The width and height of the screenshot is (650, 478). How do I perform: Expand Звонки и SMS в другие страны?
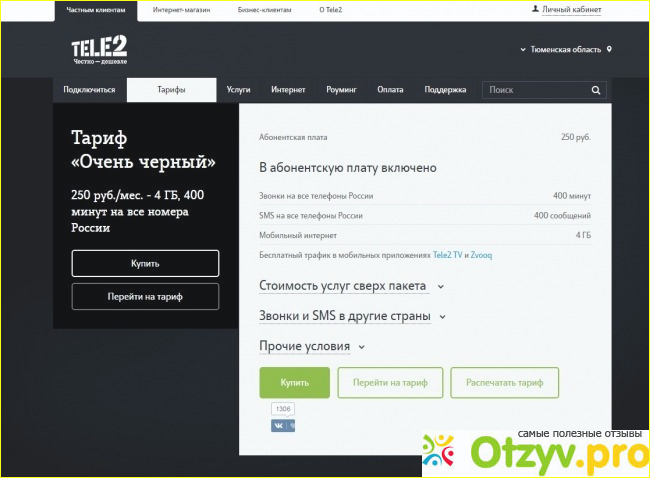coord(352,316)
